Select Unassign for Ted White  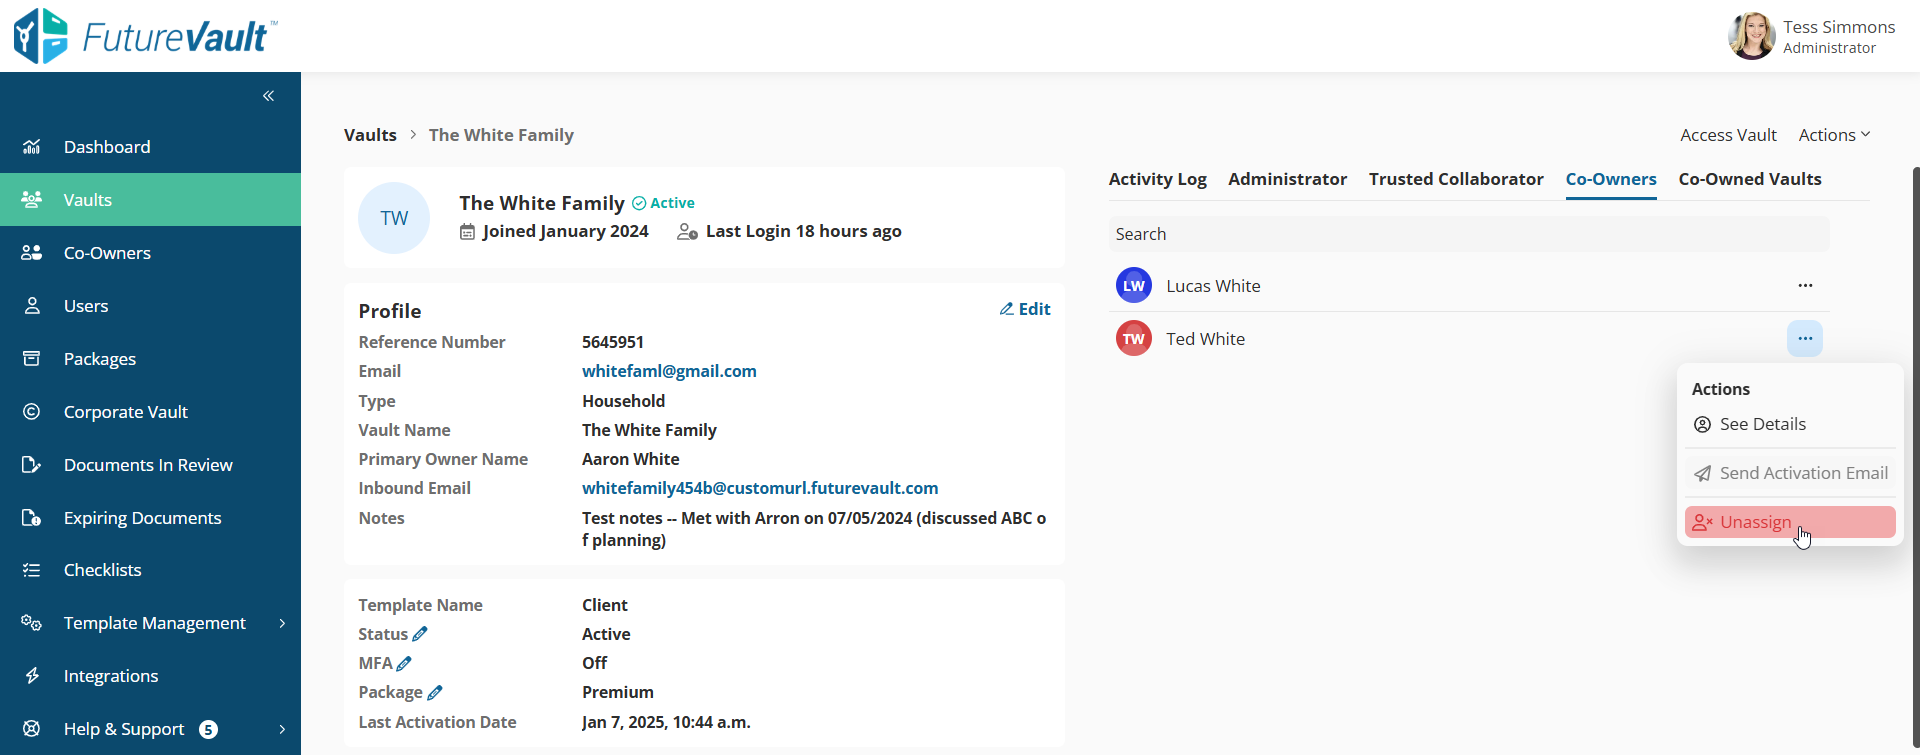click(x=1790, y=522)
